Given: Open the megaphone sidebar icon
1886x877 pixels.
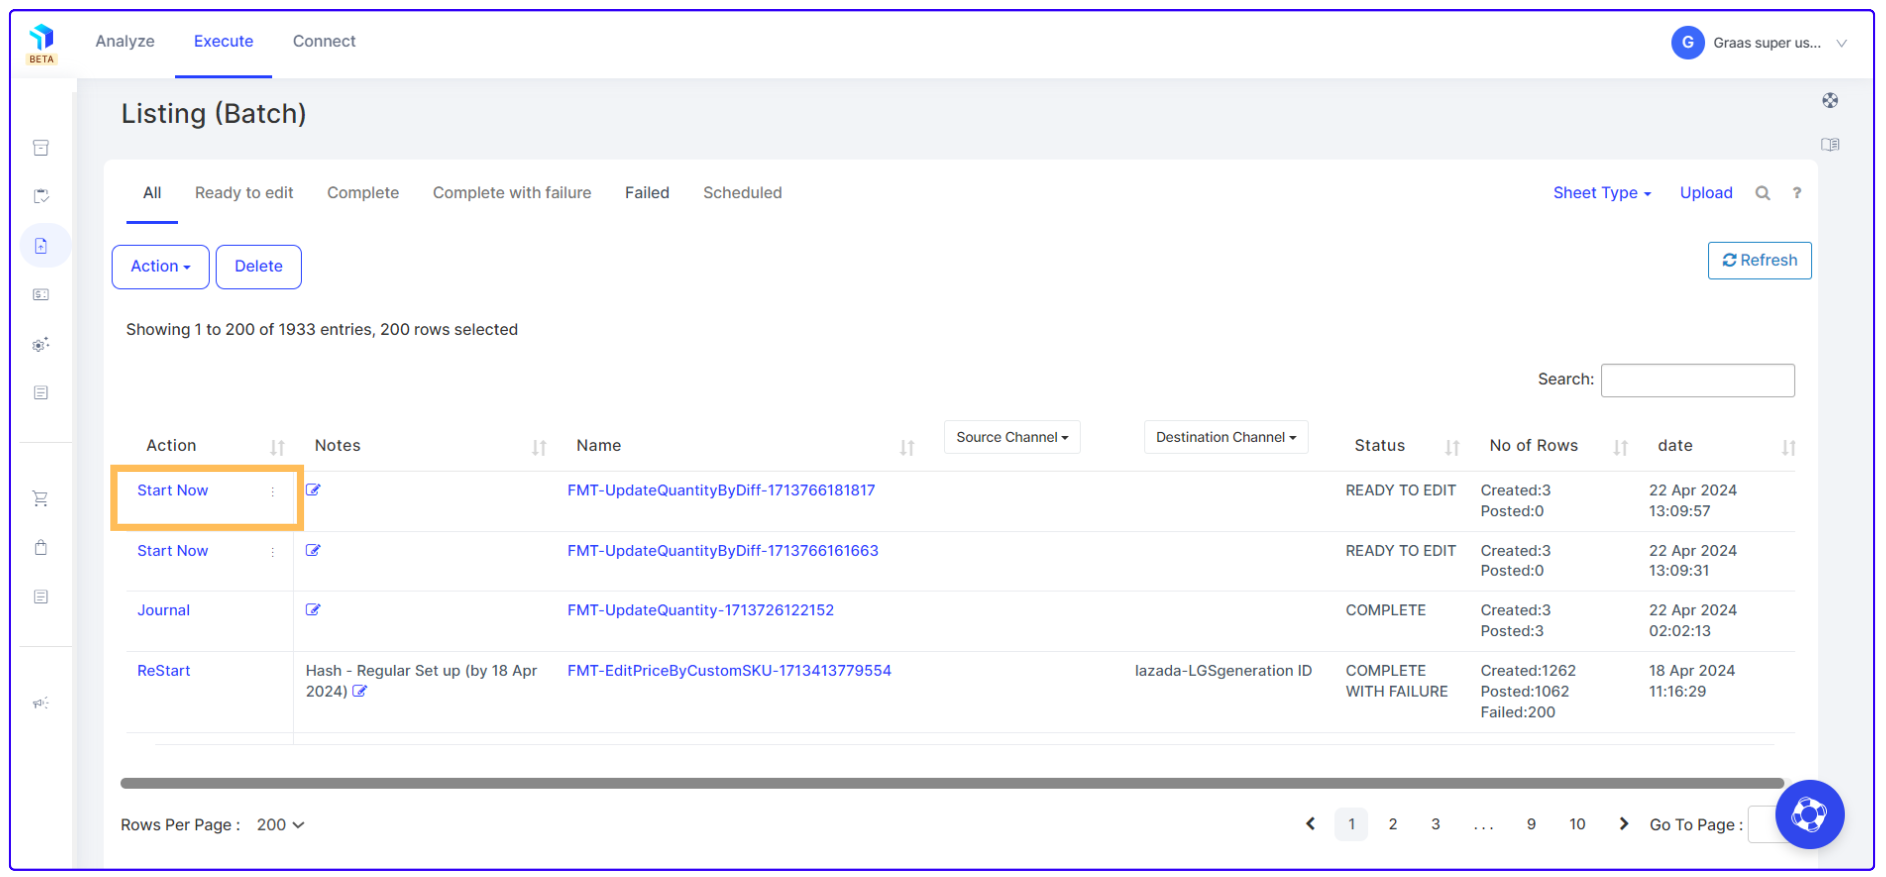Looking at the screenshot, I should [41, 703].
